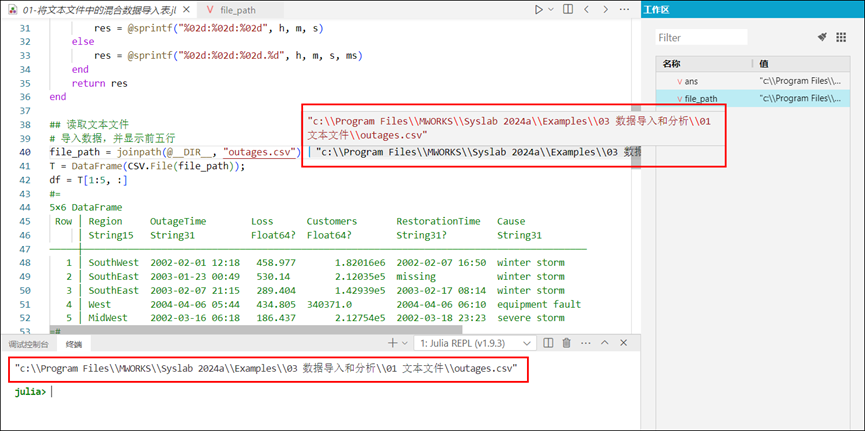865x431 pixels.
Task: Open the 终端 tab
Action: (74, 344)
